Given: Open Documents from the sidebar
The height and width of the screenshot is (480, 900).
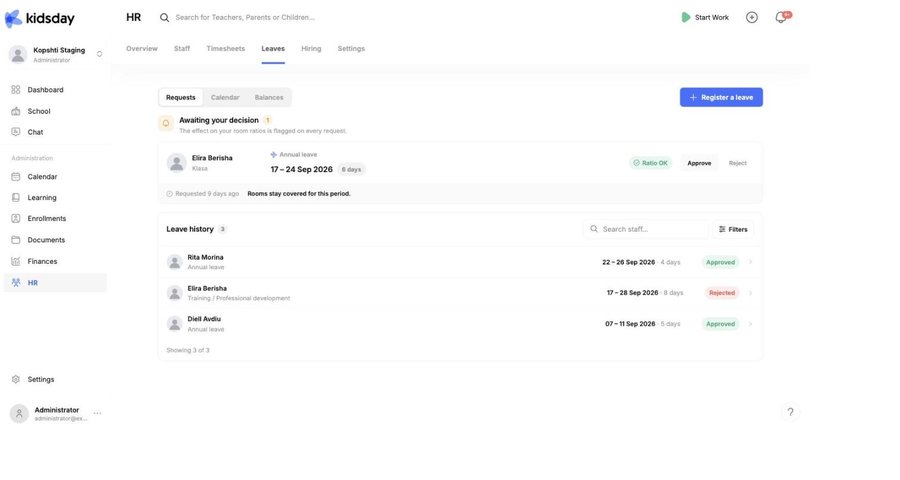Looking at the screenshot, I should point(55,240).
